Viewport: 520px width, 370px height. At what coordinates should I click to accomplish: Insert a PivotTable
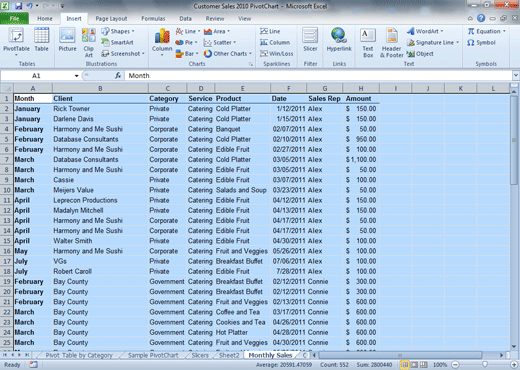(16, 41)
